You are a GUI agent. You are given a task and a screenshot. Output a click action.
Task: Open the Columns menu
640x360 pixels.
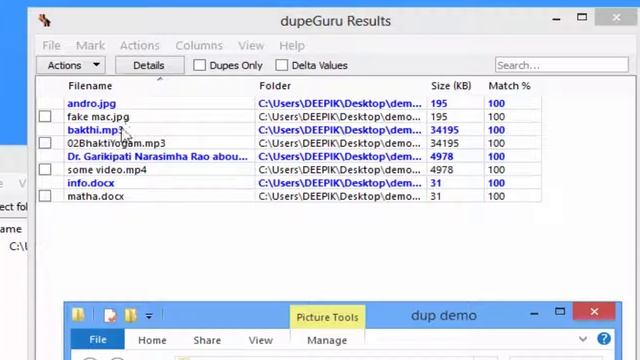pos(199,45)
